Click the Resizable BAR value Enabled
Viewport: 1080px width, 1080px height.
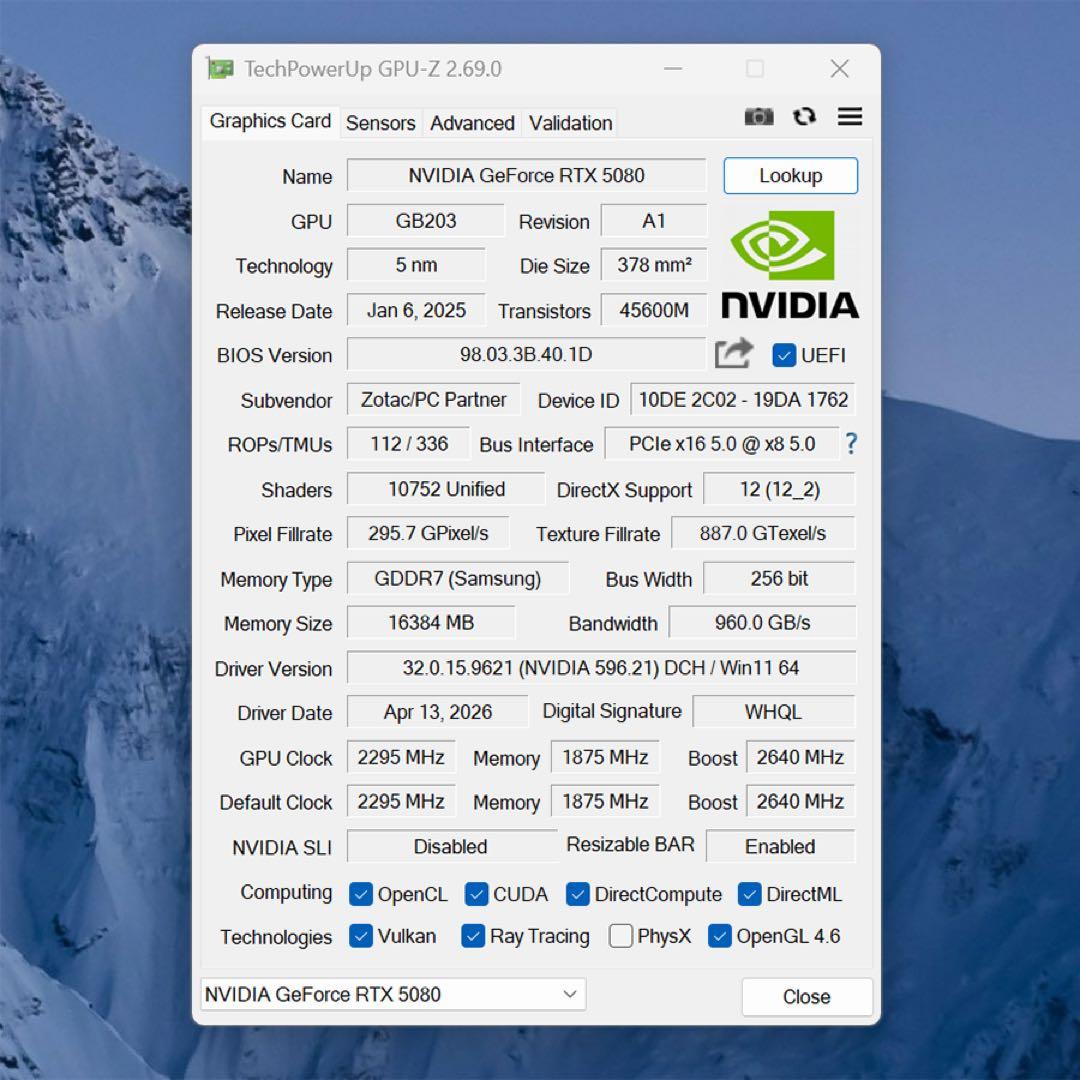(780, 846)
